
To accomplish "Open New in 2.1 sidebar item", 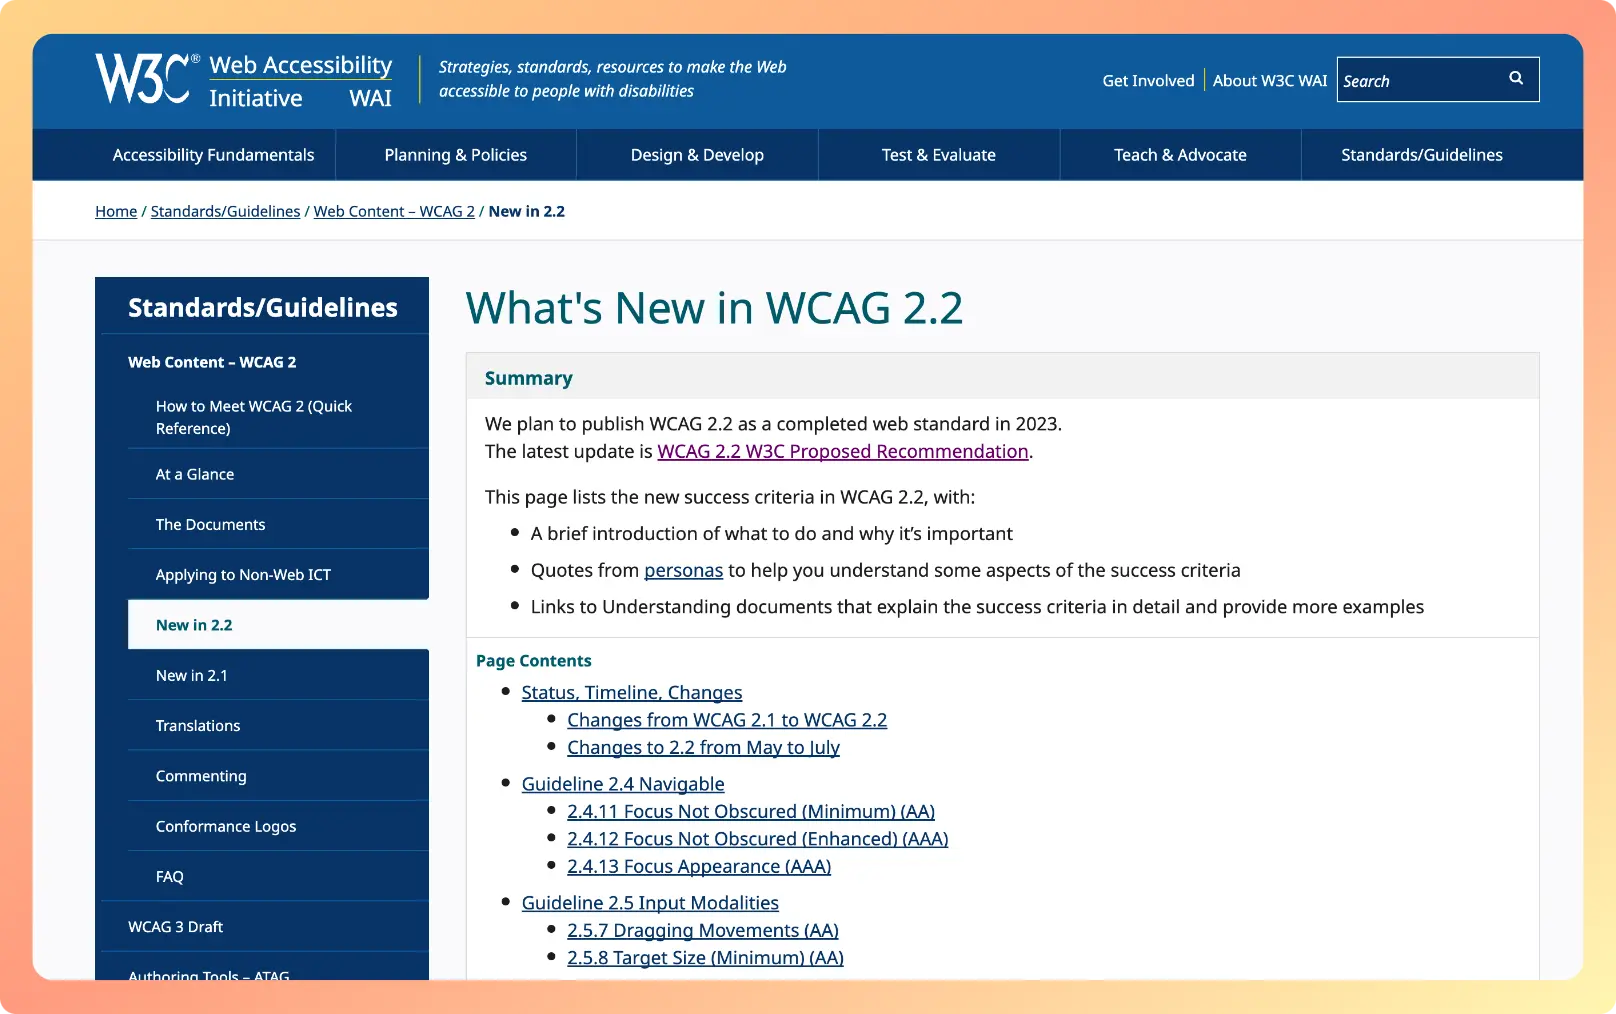I will point(192,676).
